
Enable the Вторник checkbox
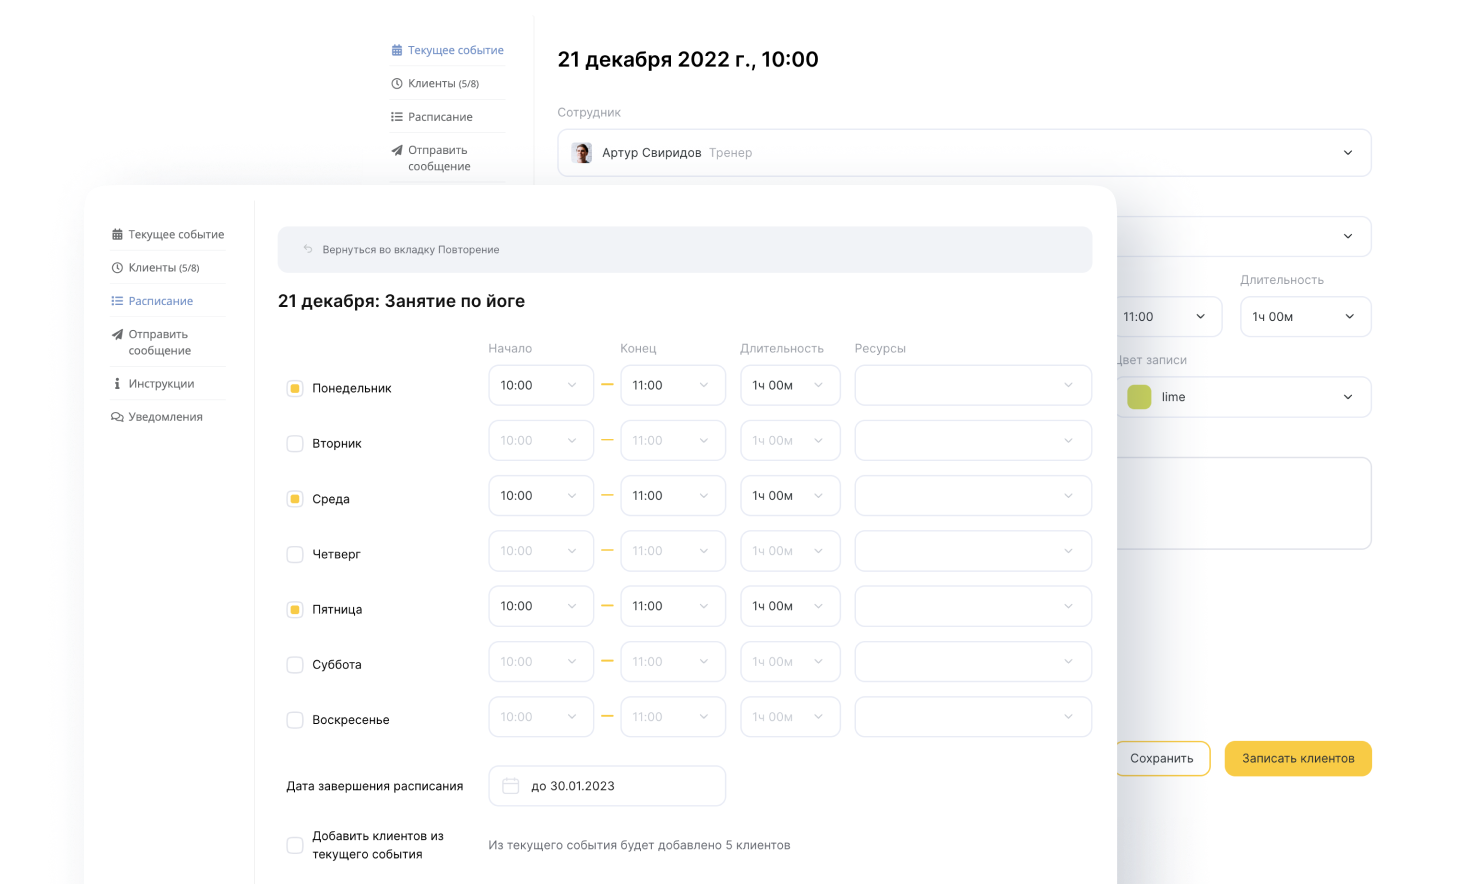pos(295,443)
